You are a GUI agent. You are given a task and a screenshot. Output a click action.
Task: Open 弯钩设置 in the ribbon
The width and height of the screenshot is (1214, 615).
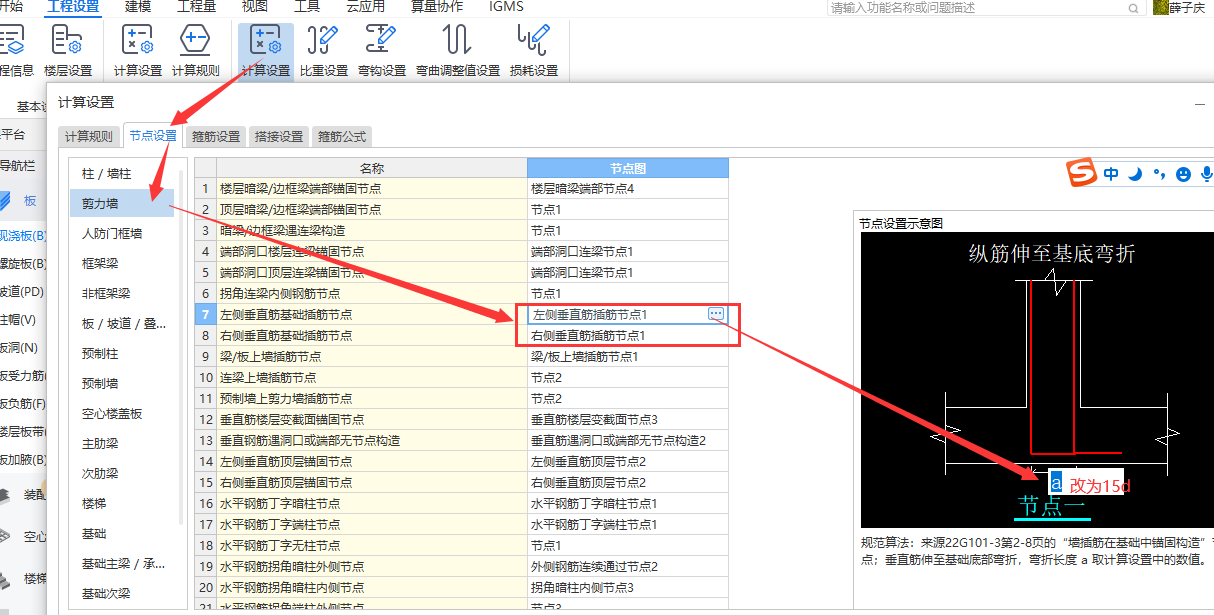(382, 52)
